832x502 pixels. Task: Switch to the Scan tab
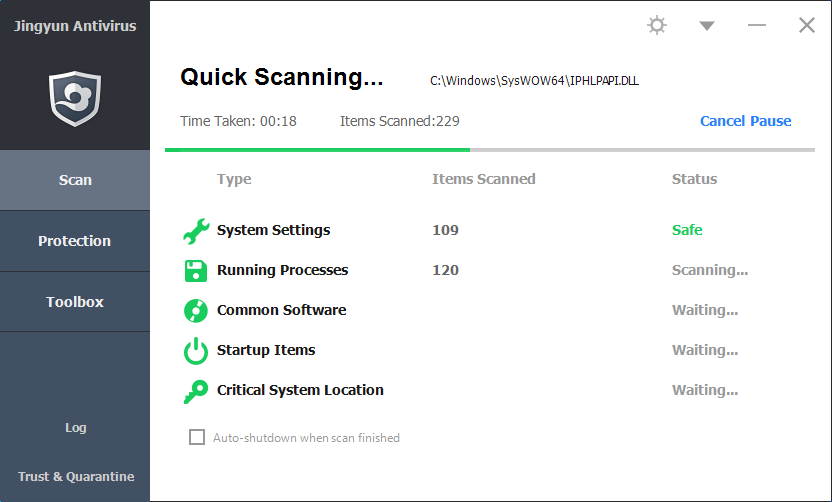75,180
